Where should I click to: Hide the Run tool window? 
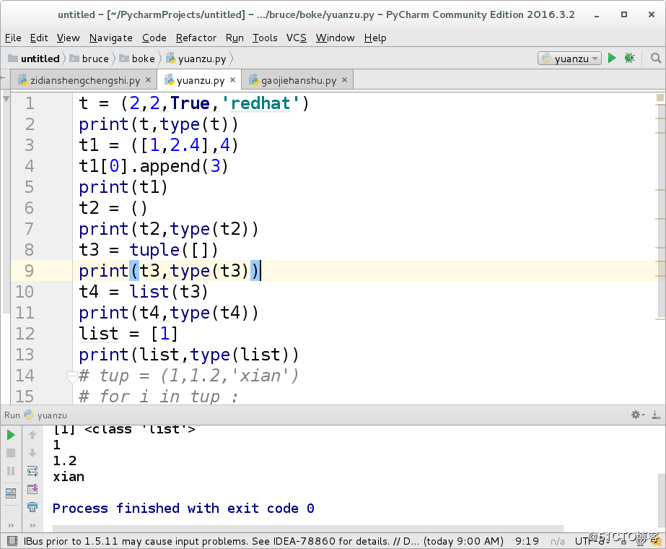coord(656,414)
